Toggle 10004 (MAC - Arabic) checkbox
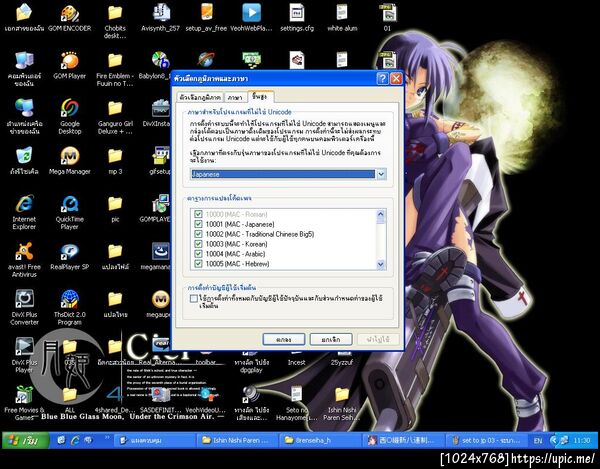Viewport: 600px width, 469px height. 198,254
